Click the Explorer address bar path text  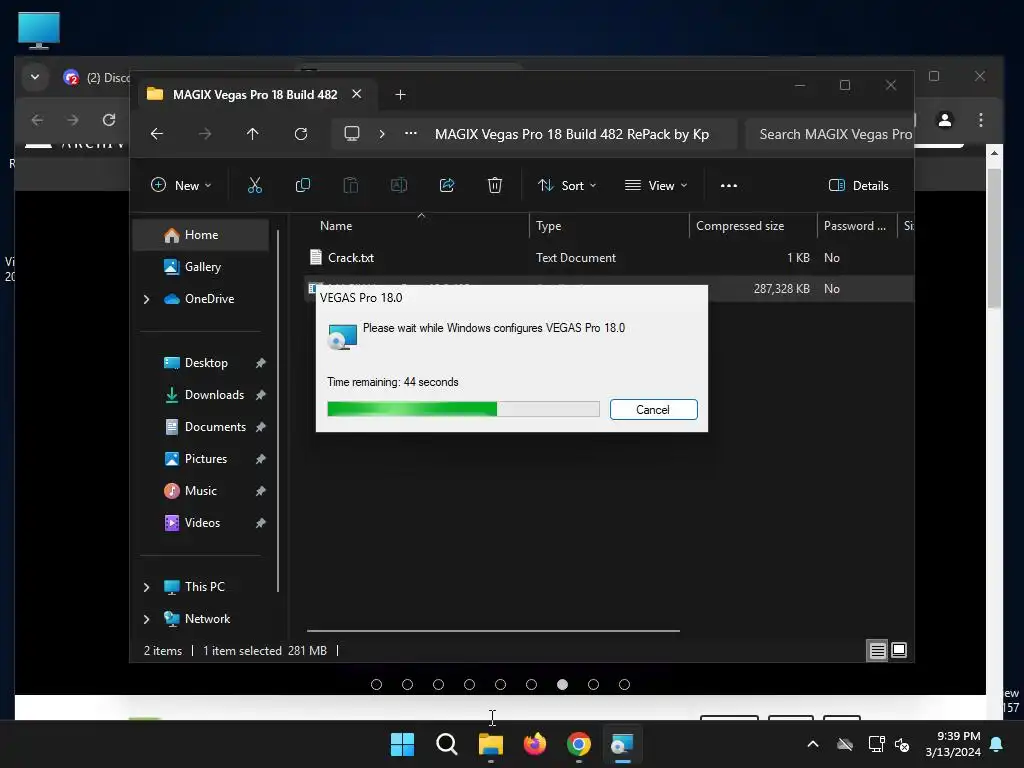571,134
